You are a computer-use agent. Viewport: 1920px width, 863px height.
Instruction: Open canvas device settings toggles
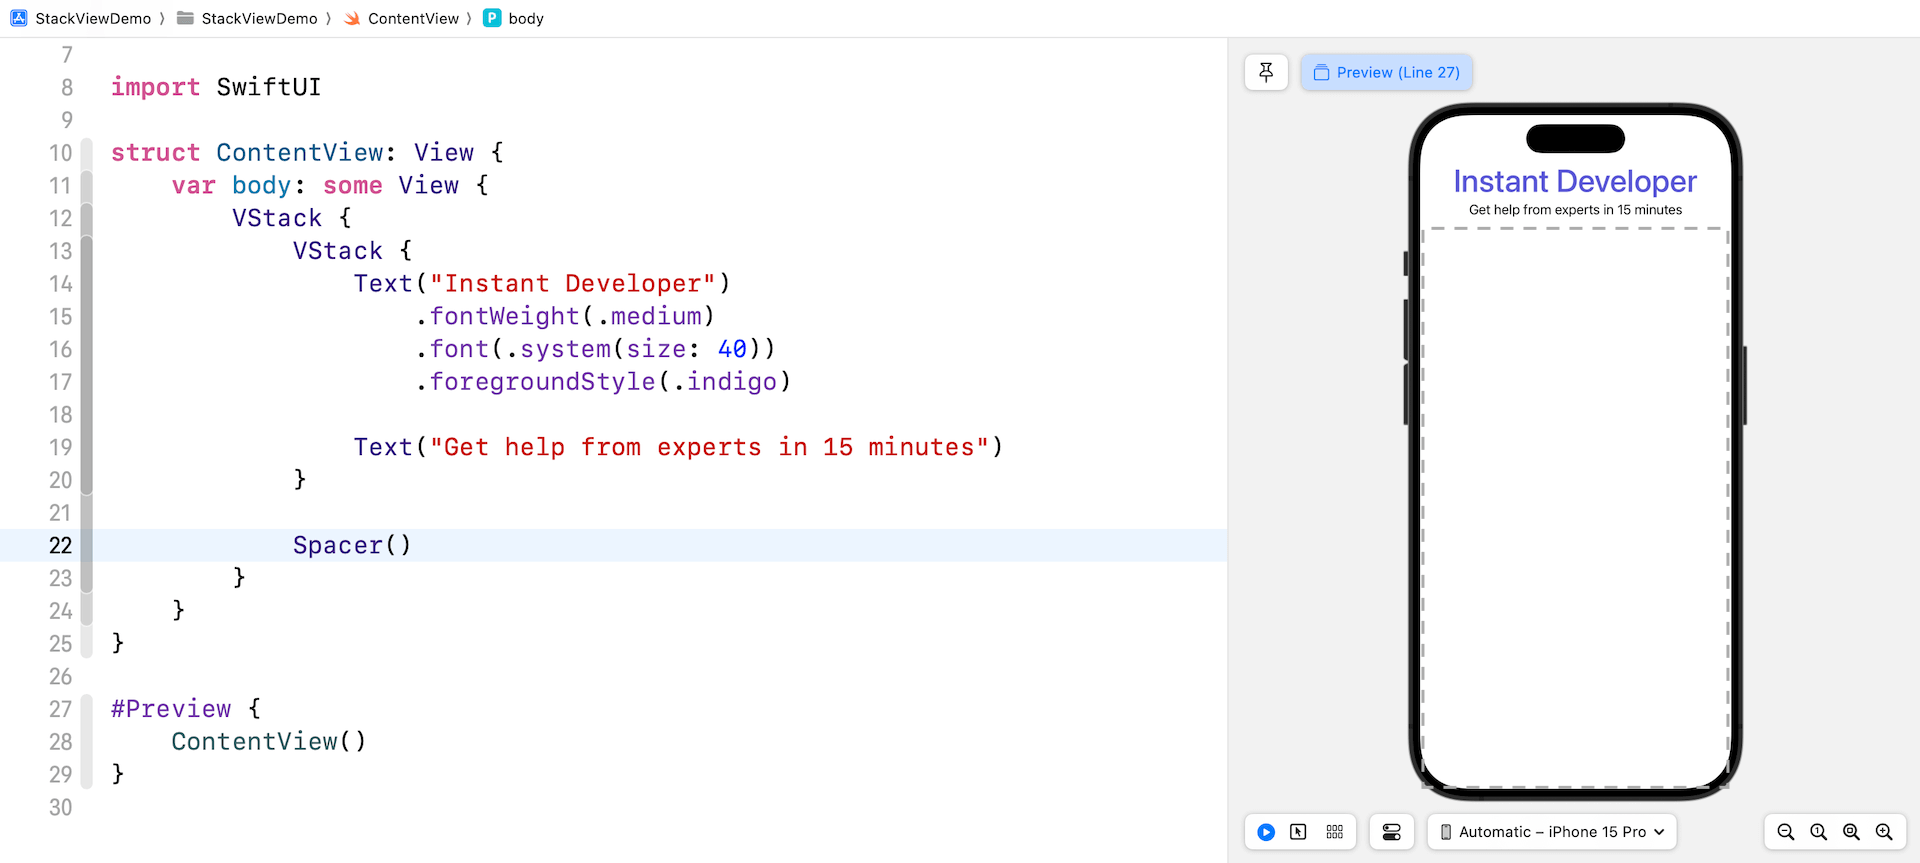point(1391,832)
